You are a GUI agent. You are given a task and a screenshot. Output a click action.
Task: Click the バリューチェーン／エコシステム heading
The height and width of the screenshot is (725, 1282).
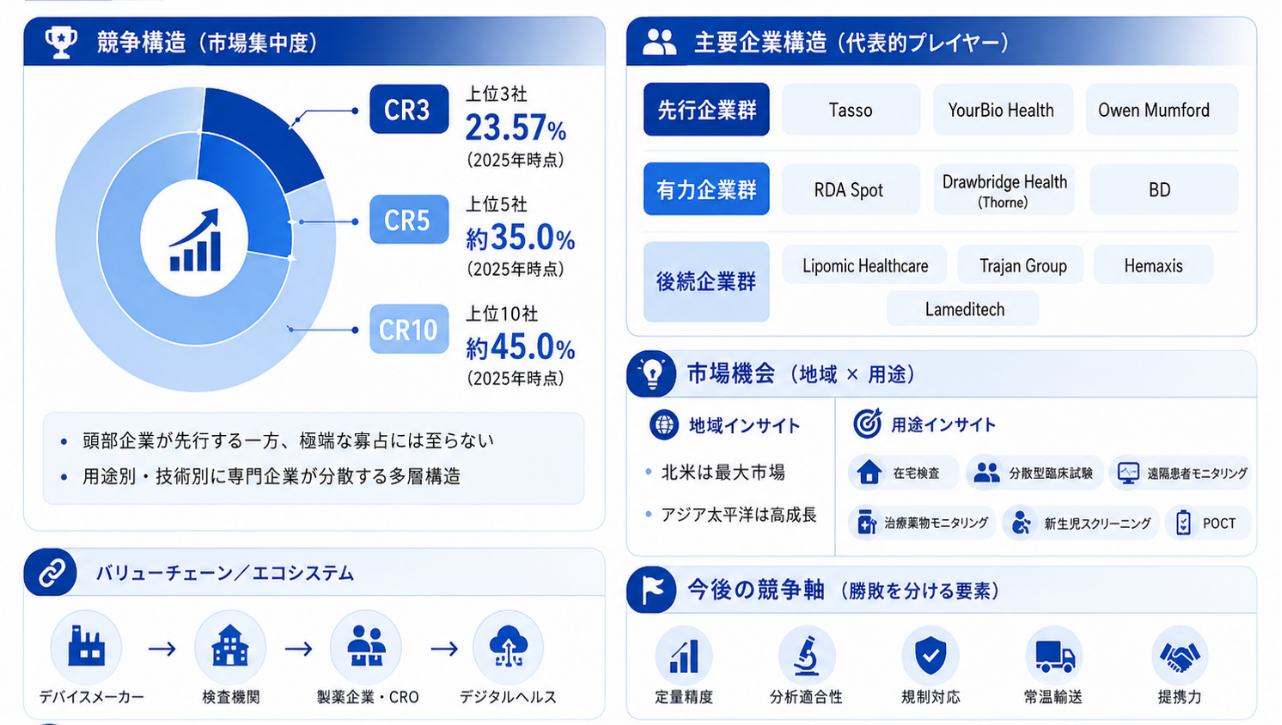point(225,573)
